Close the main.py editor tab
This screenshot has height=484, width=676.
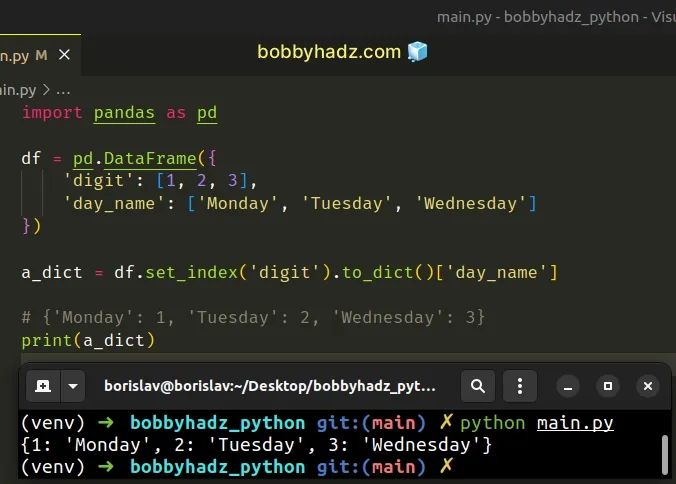coord(64,55)
